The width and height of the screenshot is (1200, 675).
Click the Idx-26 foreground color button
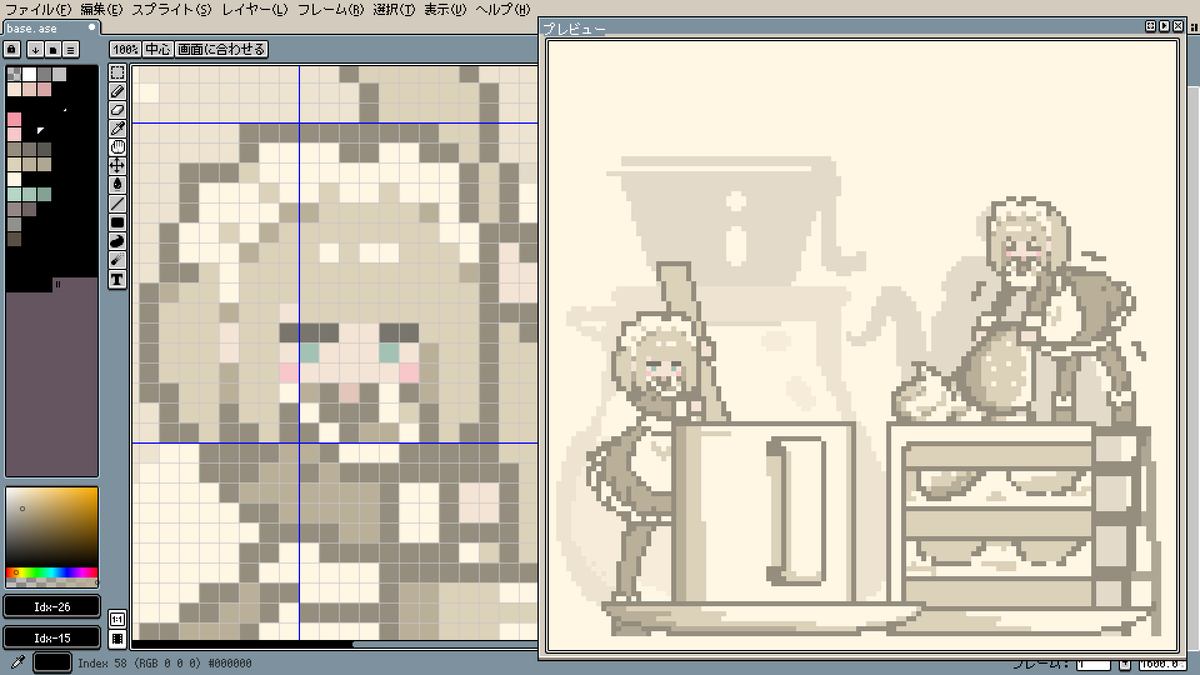52,606
